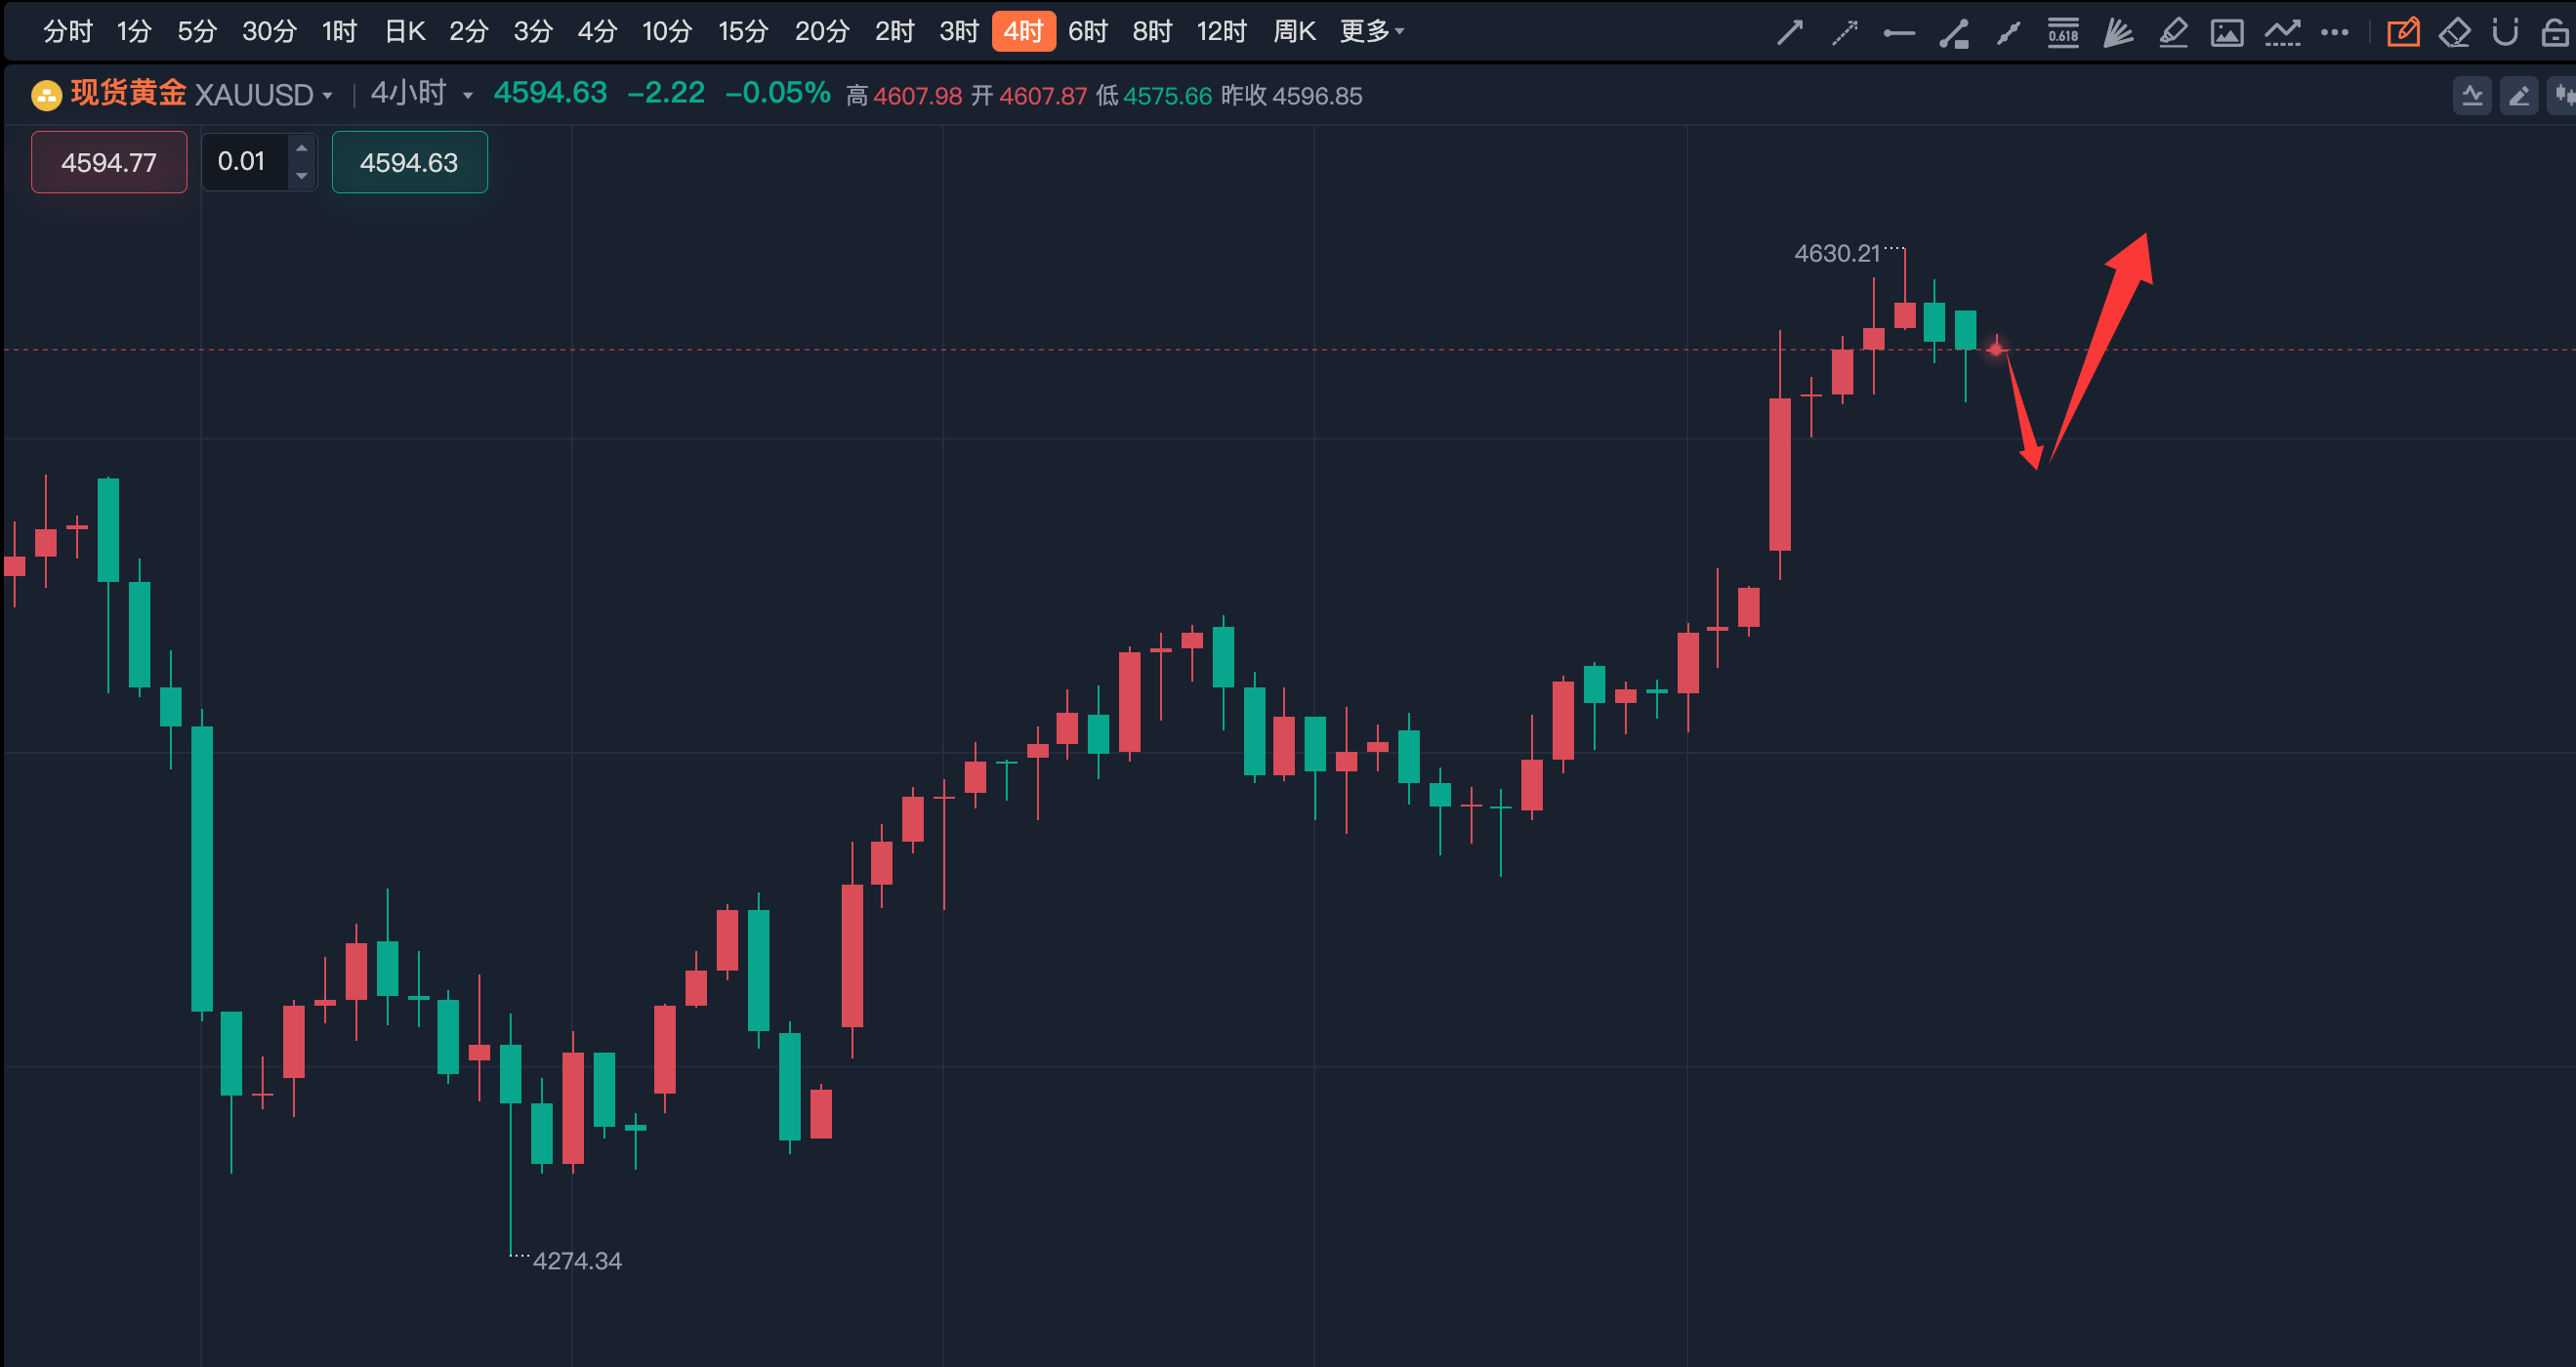Click the green 4594.63 buy price button
Screen dimensions: 2576x1367
(409, 162)
